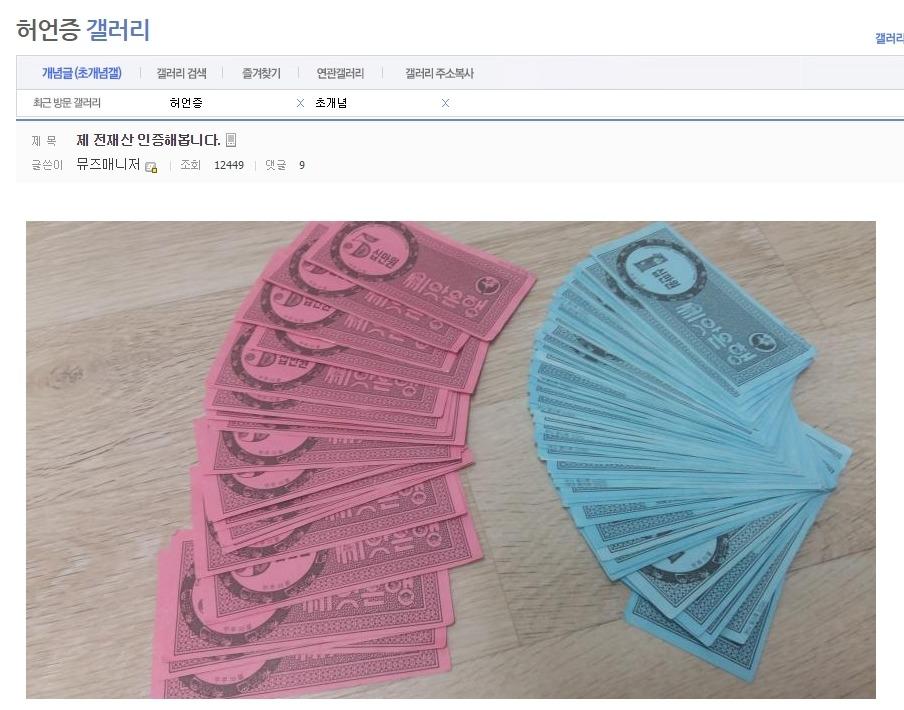Remove 초개념 from recent galleries

coord(445,103)
